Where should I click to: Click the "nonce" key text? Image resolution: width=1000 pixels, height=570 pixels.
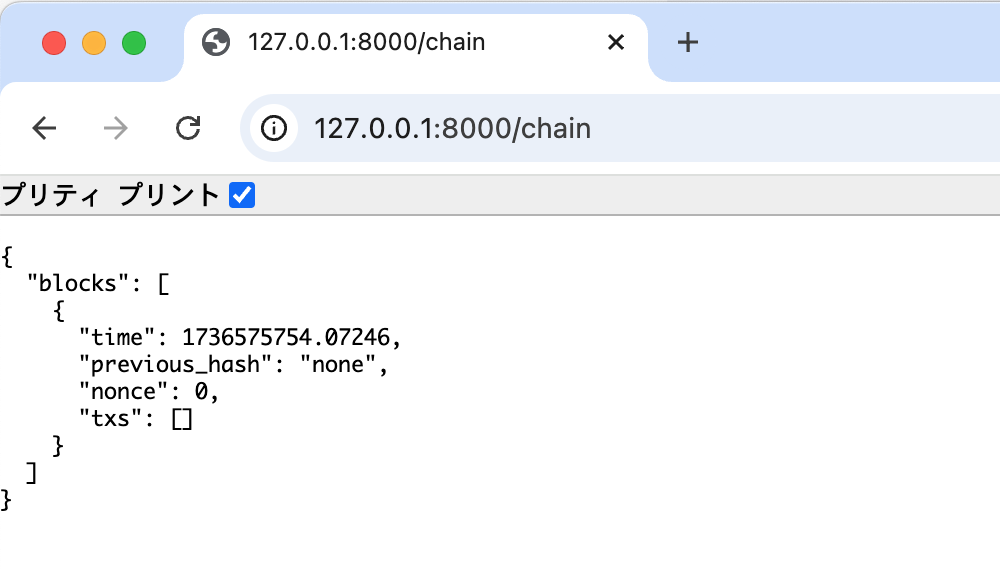[x=124, y=391]
